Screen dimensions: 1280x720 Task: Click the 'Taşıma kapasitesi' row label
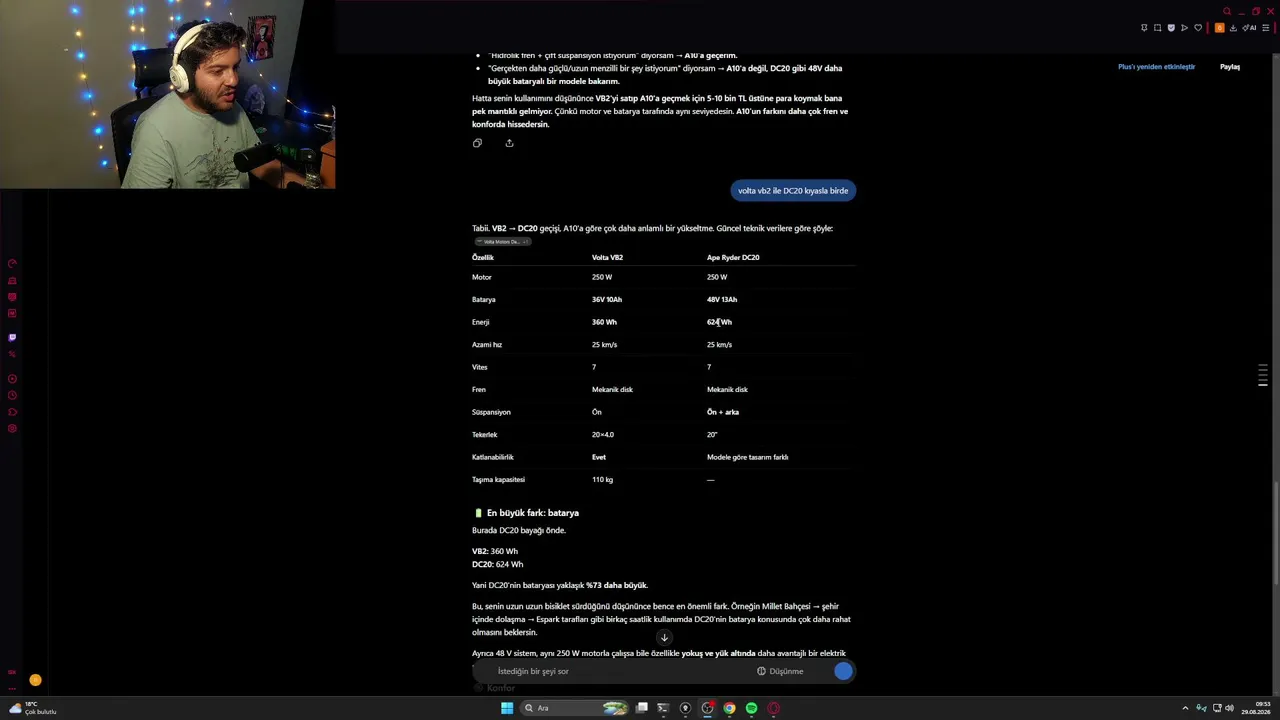point(499,480)
